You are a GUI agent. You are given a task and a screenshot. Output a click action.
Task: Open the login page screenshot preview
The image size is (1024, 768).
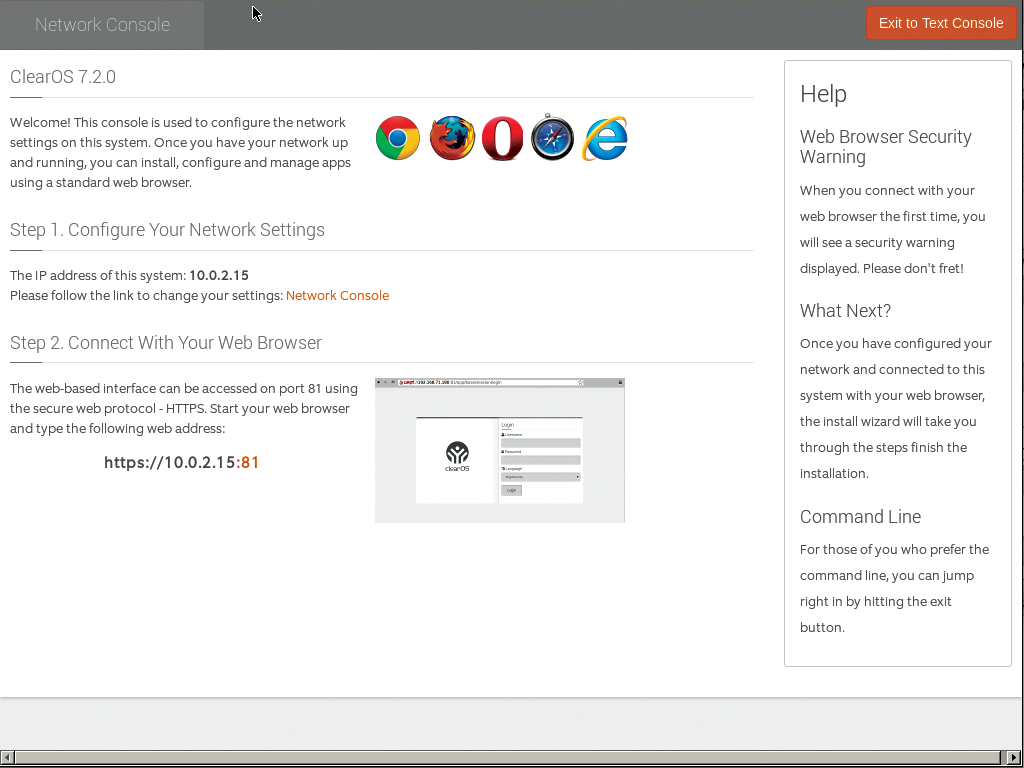(x=499, y=450)
